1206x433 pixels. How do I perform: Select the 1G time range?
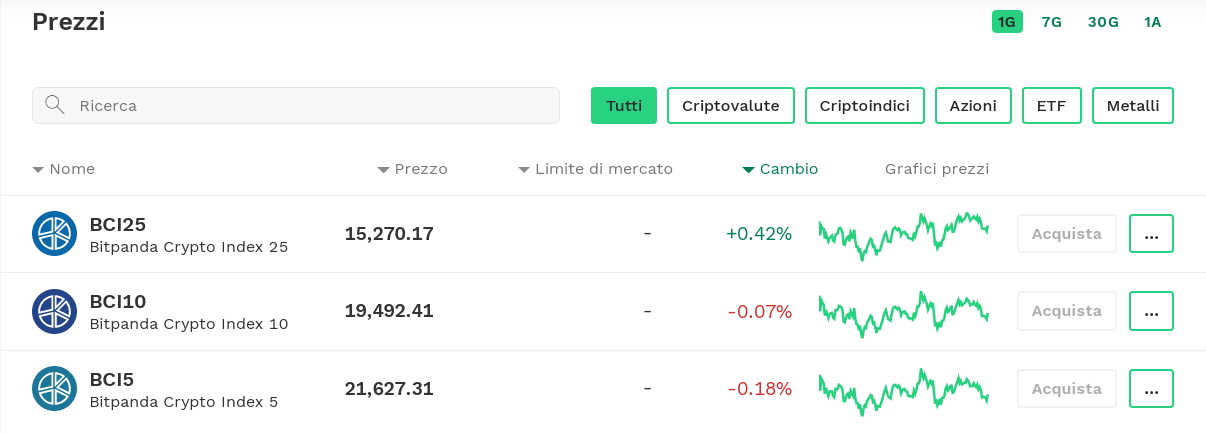(x=1007, y=21)
